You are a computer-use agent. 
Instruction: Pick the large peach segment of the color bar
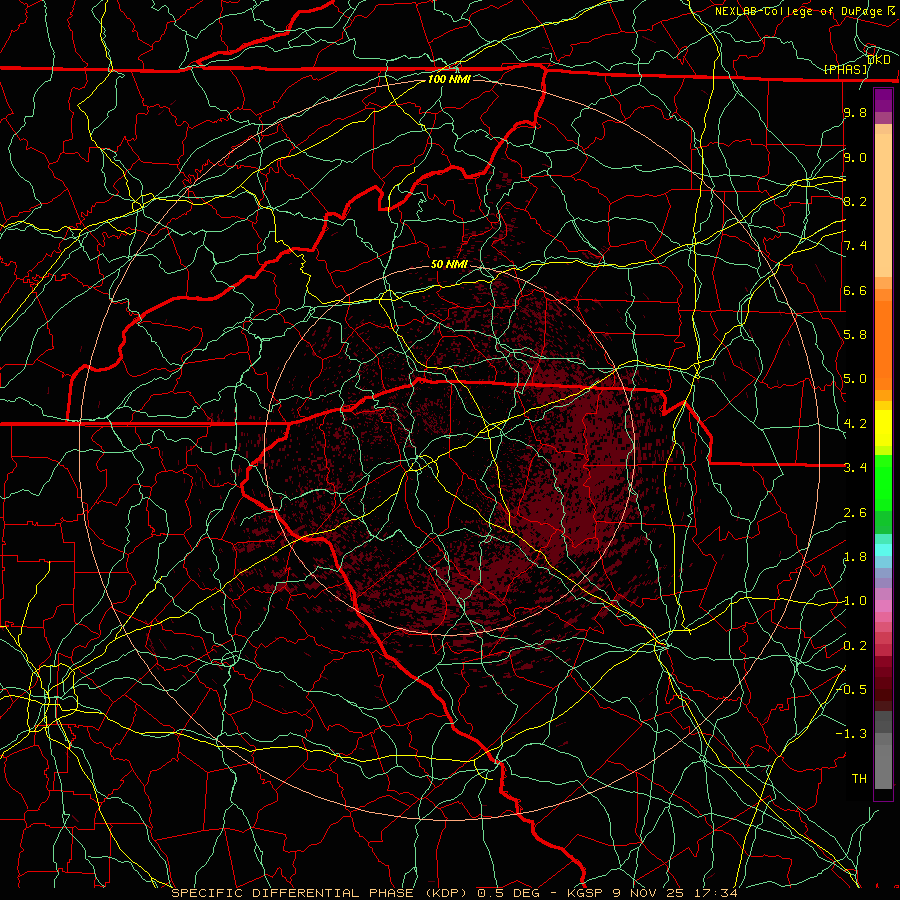point(883,205)
